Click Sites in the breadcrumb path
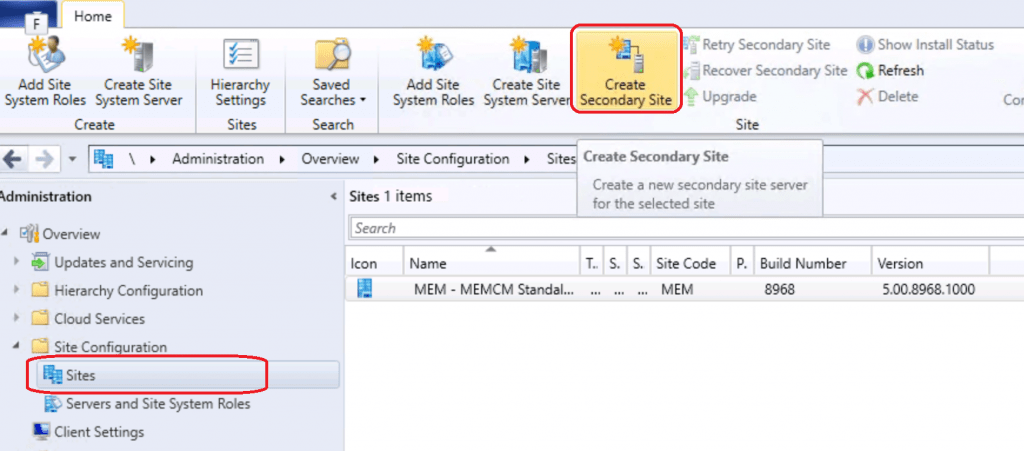The width and height of the screenshot is (1024, 451). point(560,159)
